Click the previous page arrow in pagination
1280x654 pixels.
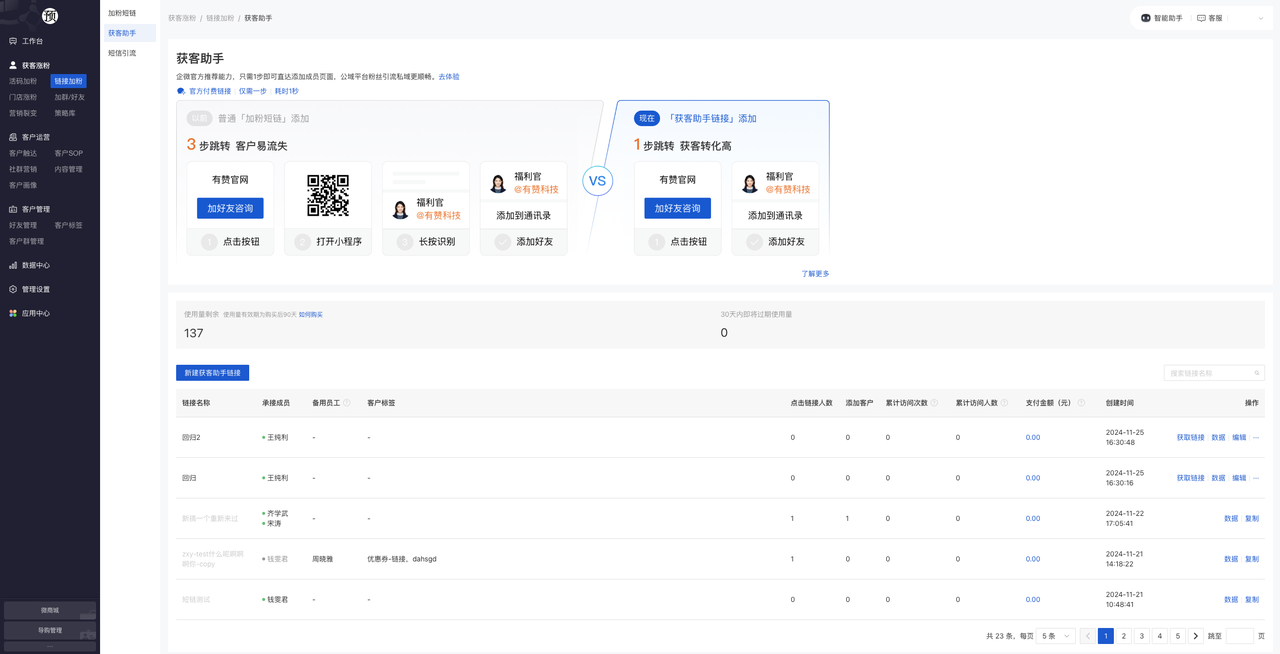click(1088, 636)
